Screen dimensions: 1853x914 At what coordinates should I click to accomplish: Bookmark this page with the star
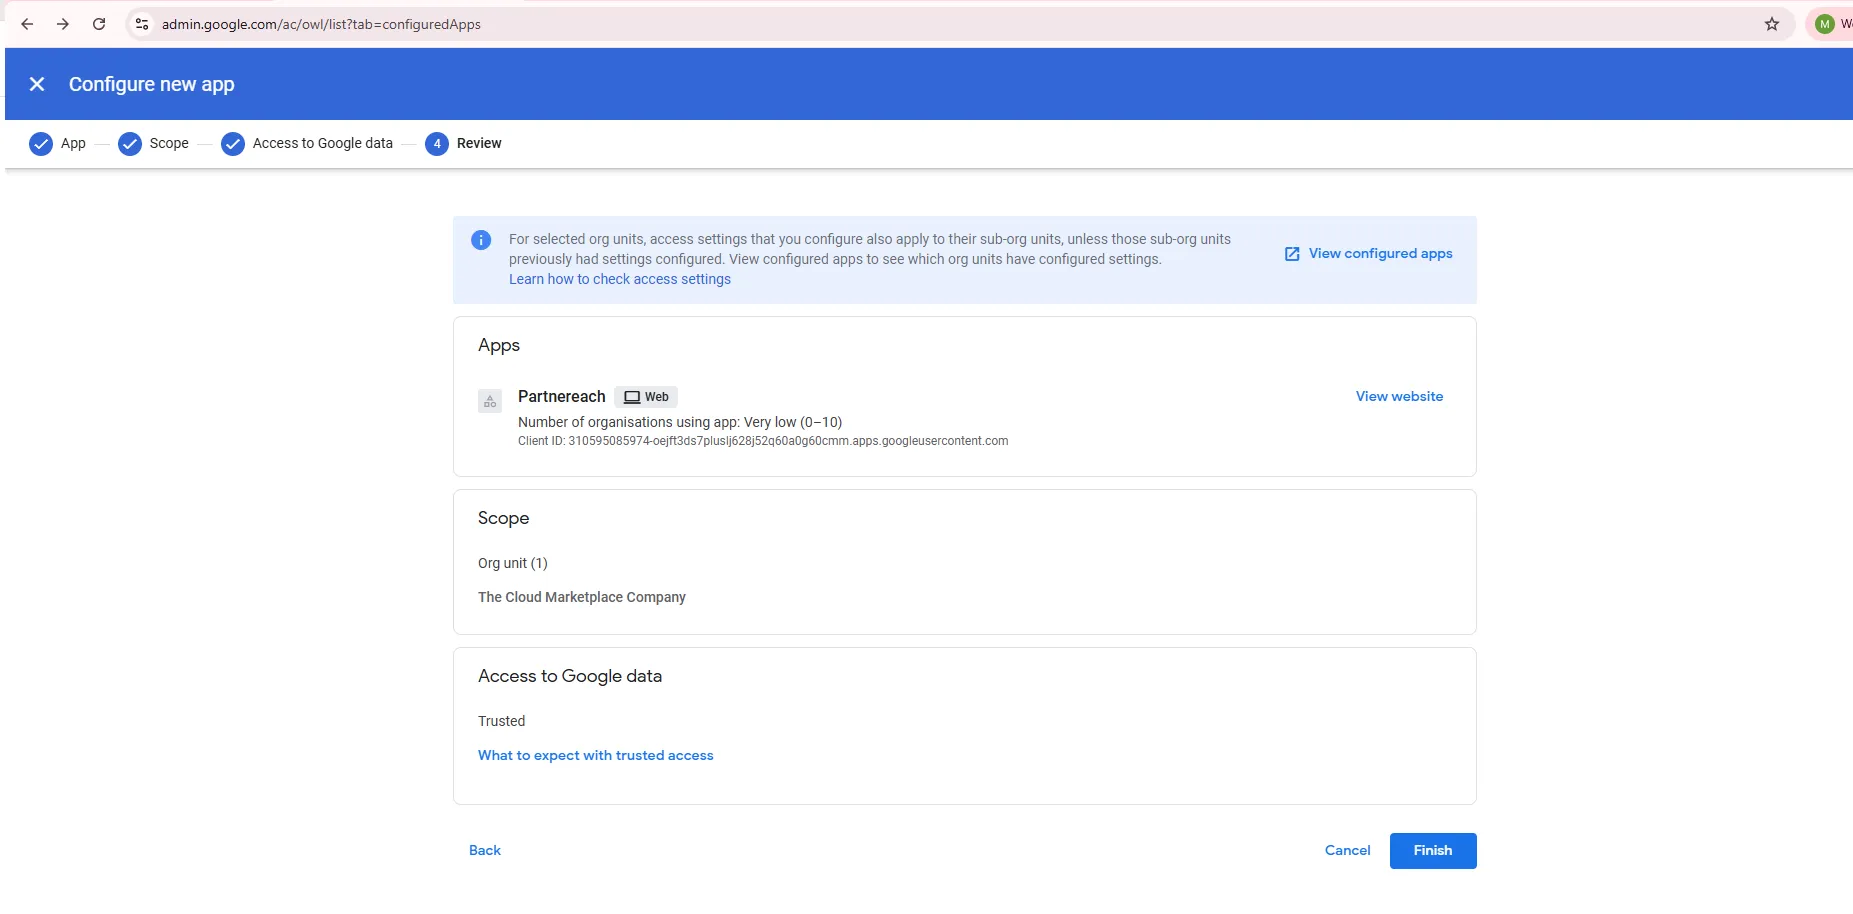click(1772, 24)
